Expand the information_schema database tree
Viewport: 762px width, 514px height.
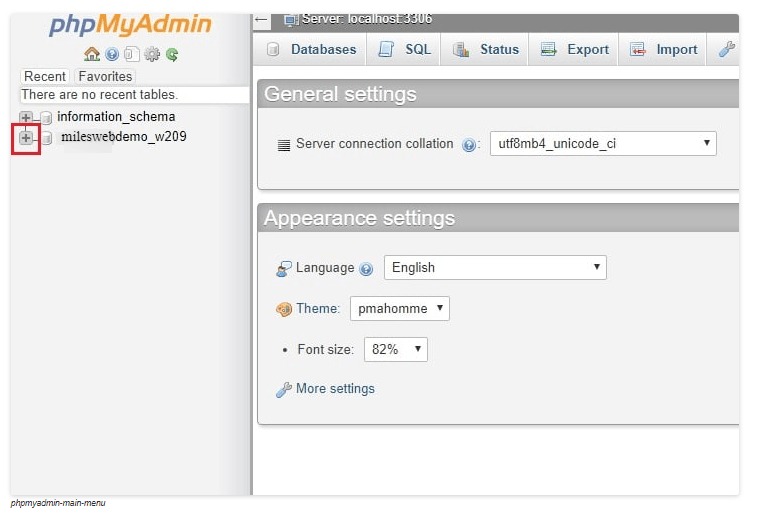26,117
